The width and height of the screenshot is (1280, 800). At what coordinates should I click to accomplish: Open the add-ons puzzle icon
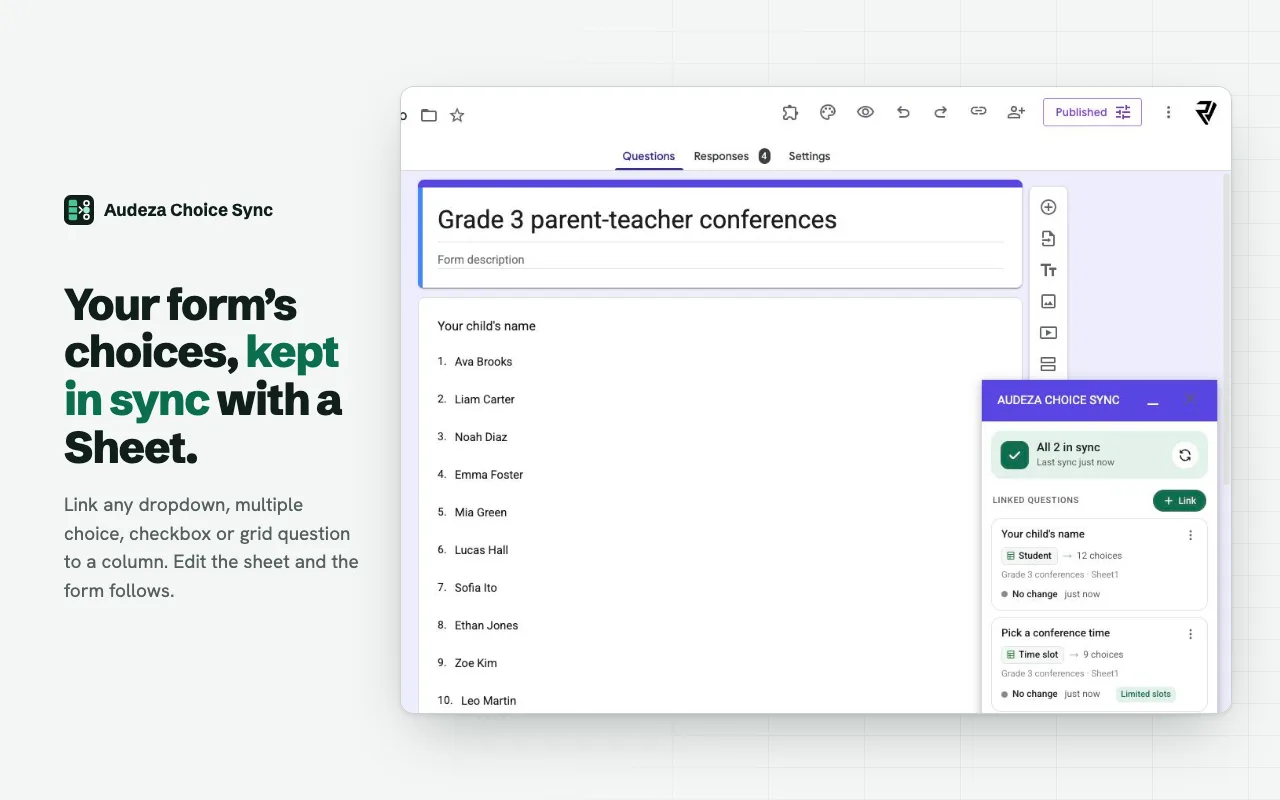tap(790, 113)
